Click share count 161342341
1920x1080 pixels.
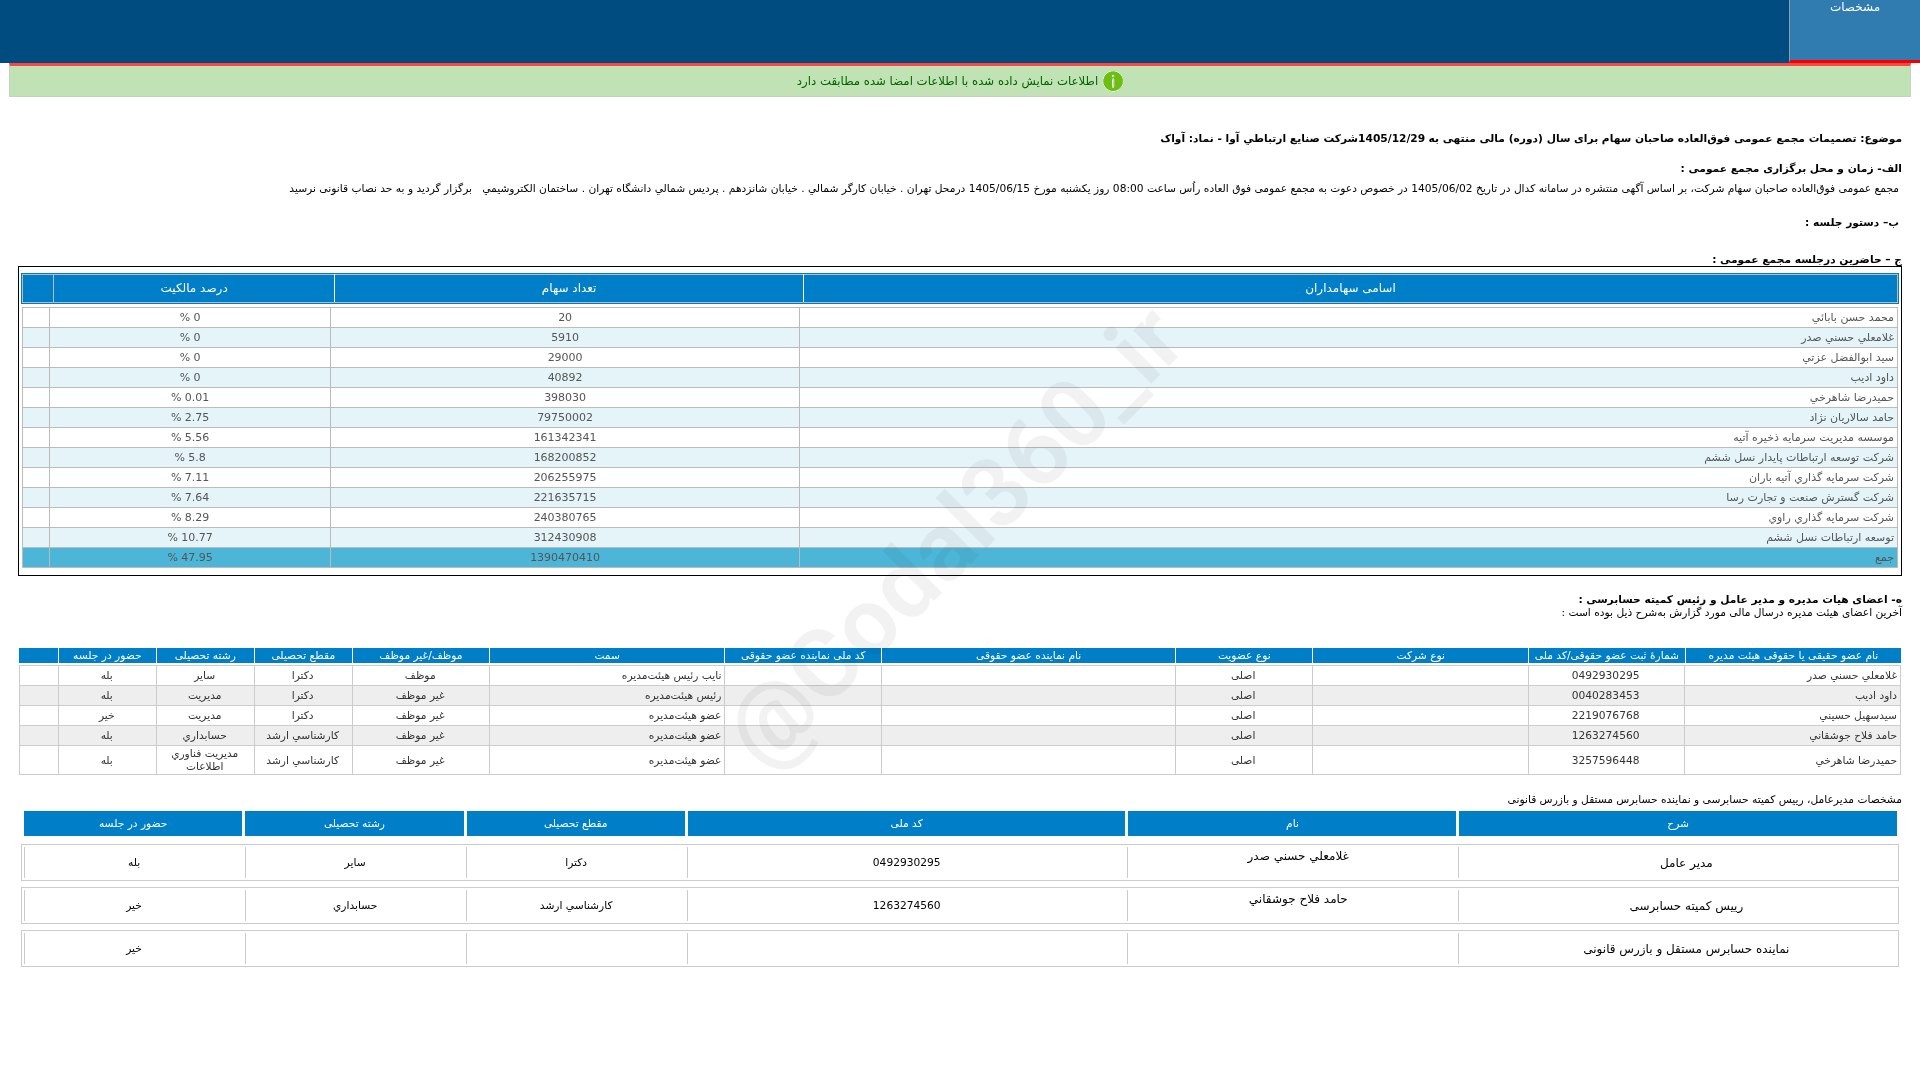(x=565, y=437)
